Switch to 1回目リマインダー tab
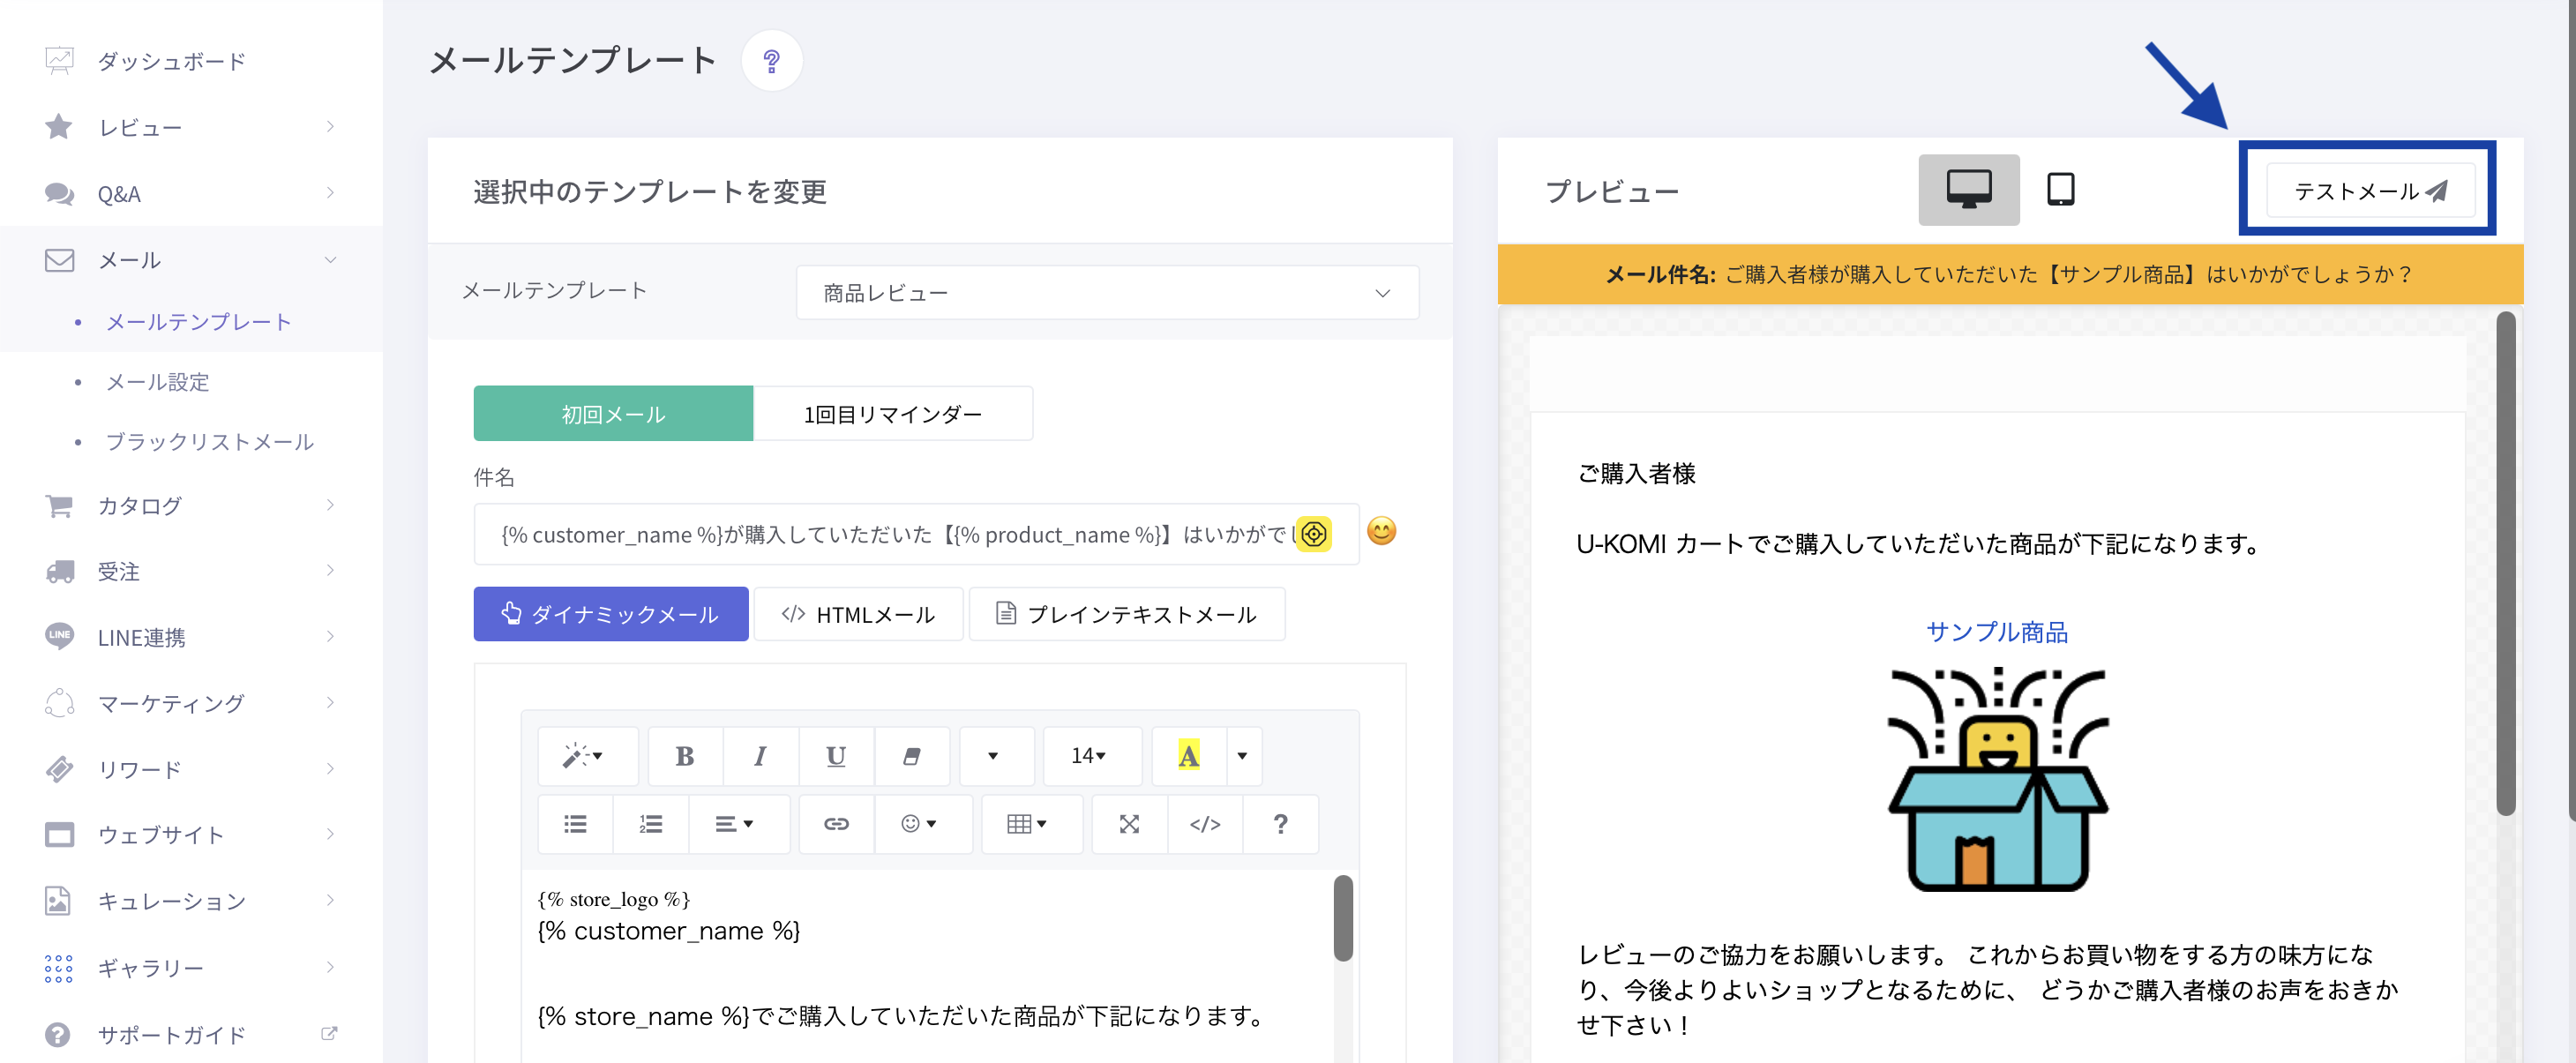2576x1063 pixels. click(x=892, y=414)
